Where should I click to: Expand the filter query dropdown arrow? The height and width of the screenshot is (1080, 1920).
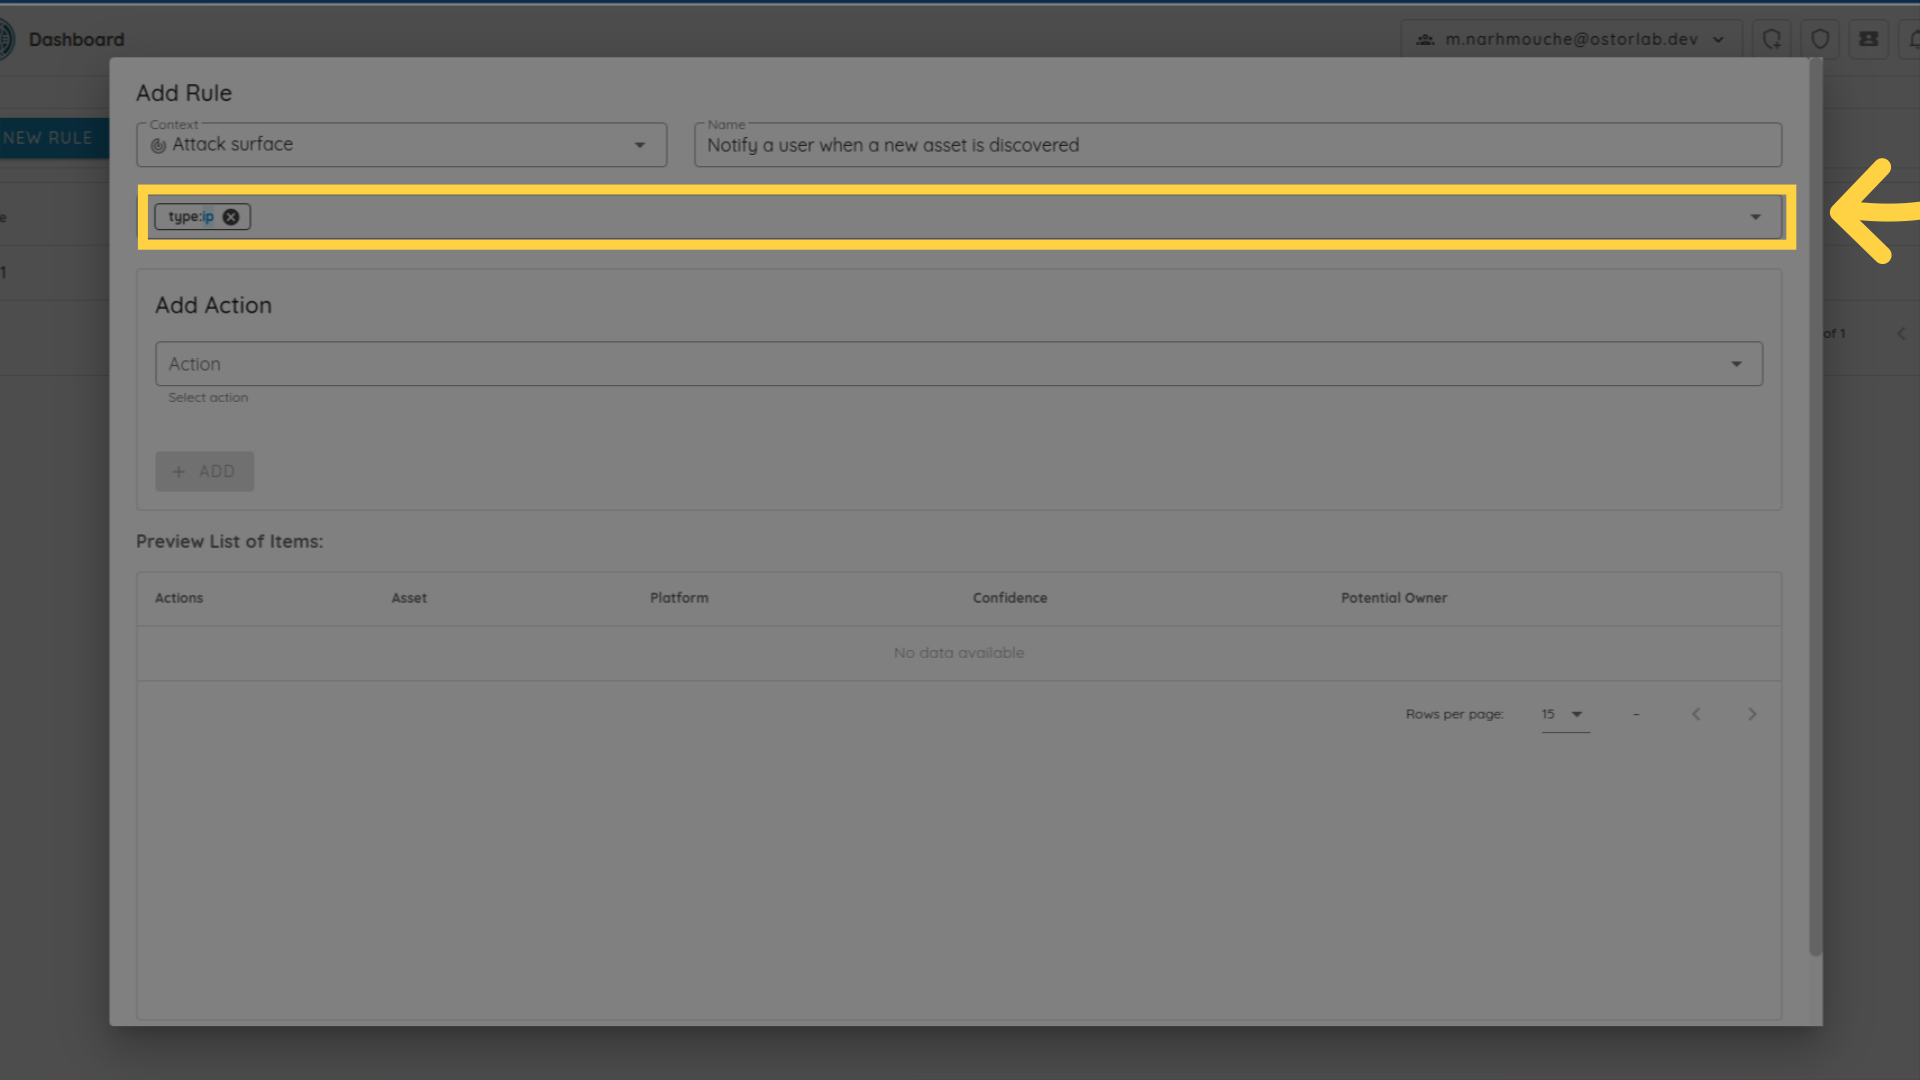(1755, 217)
